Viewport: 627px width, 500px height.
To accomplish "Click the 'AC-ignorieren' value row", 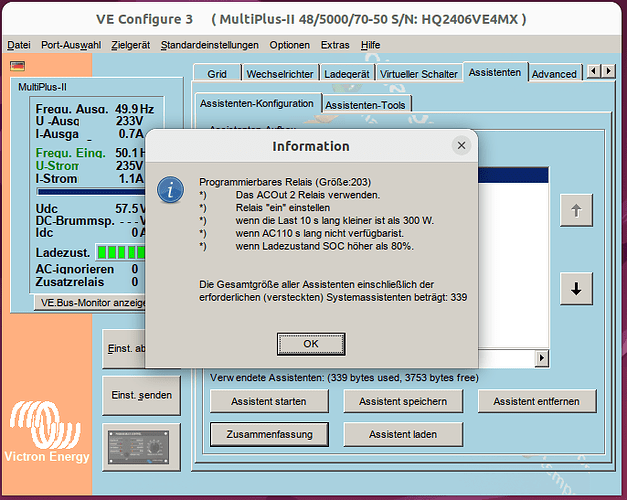I will tap(87, 269).
